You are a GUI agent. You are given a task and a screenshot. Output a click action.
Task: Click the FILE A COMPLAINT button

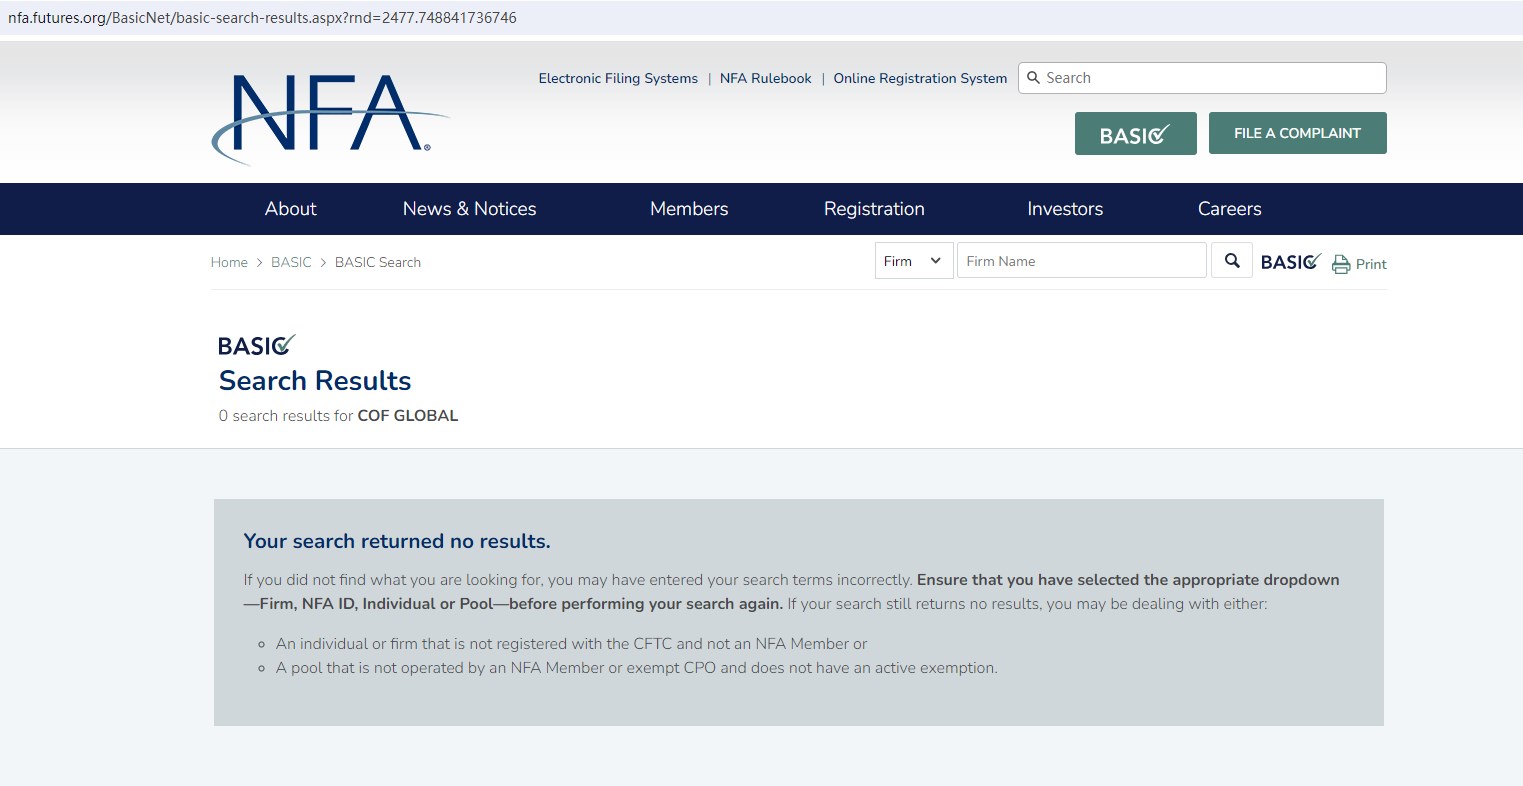coord(1297,133)
